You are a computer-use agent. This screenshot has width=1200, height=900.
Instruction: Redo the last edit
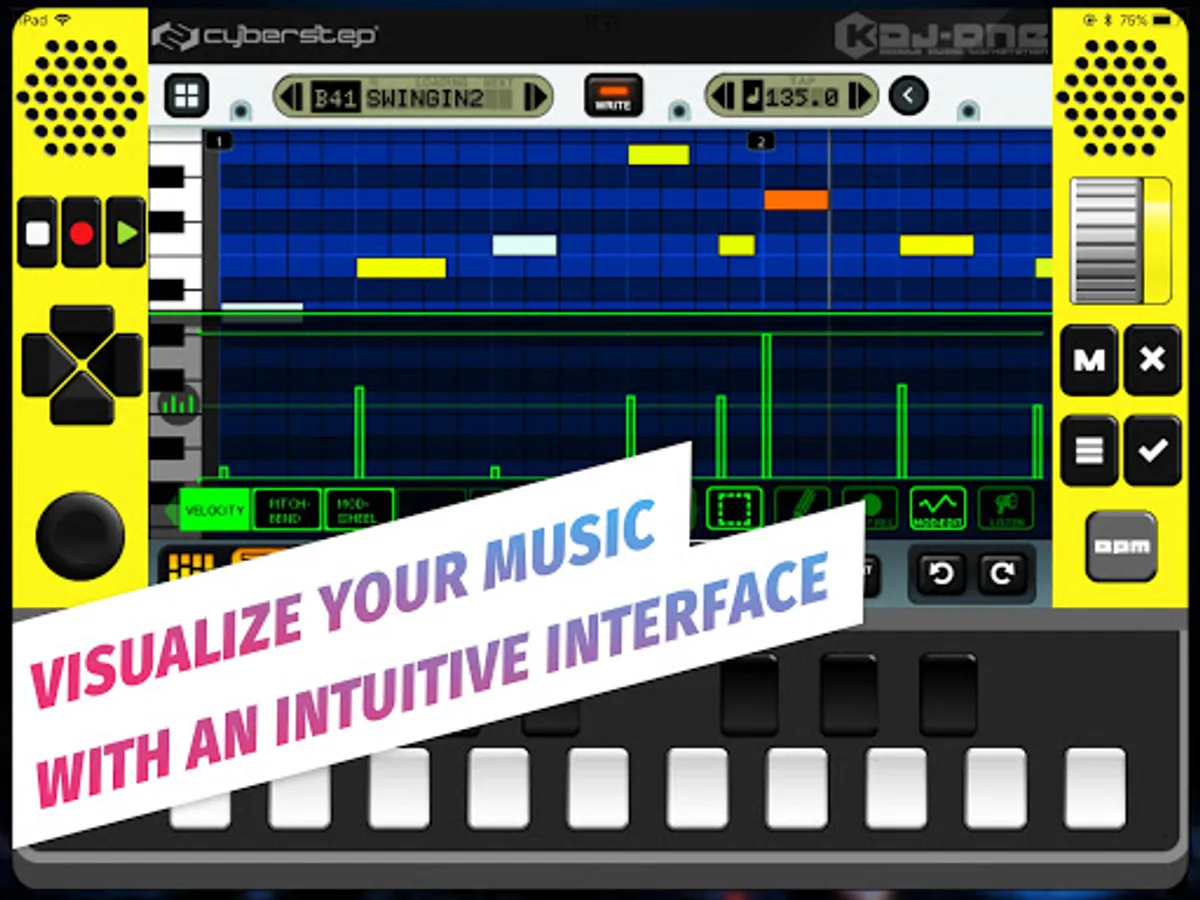[1002, 573]
